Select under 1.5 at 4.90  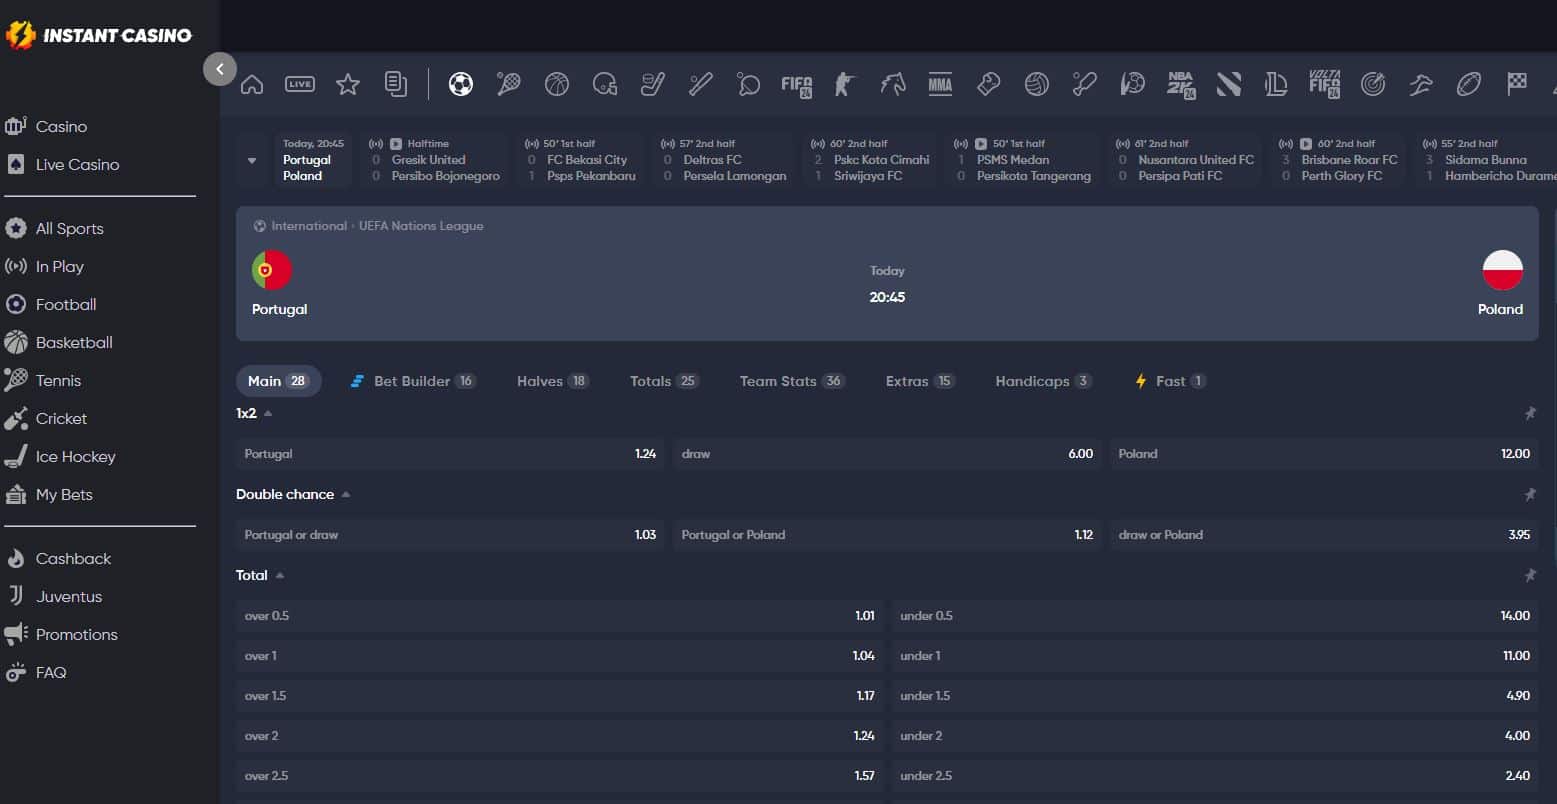click(1215, 696)
